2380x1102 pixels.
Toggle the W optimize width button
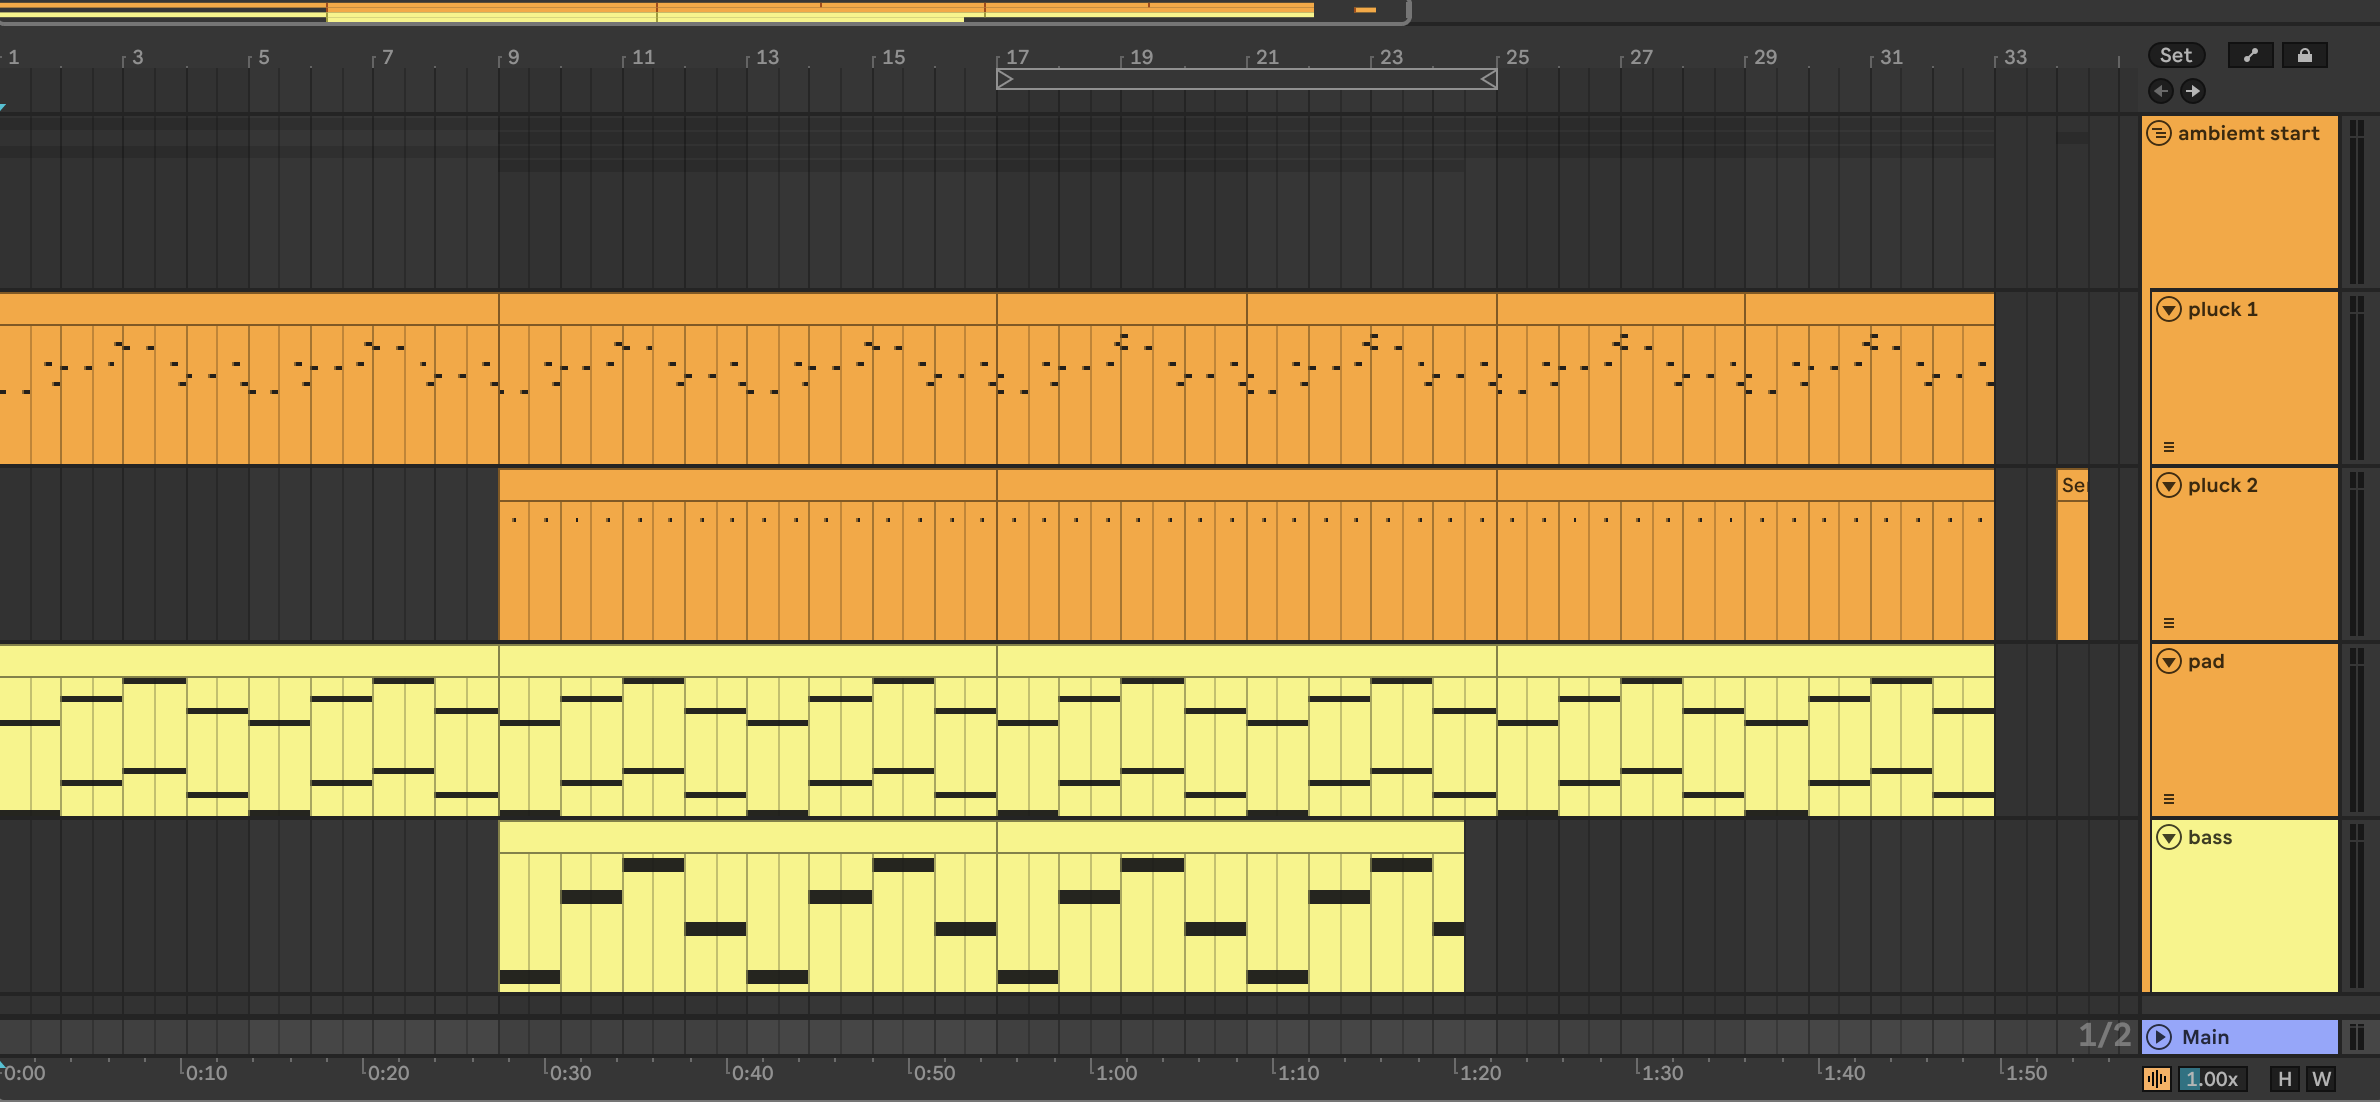(2321, 1079)
